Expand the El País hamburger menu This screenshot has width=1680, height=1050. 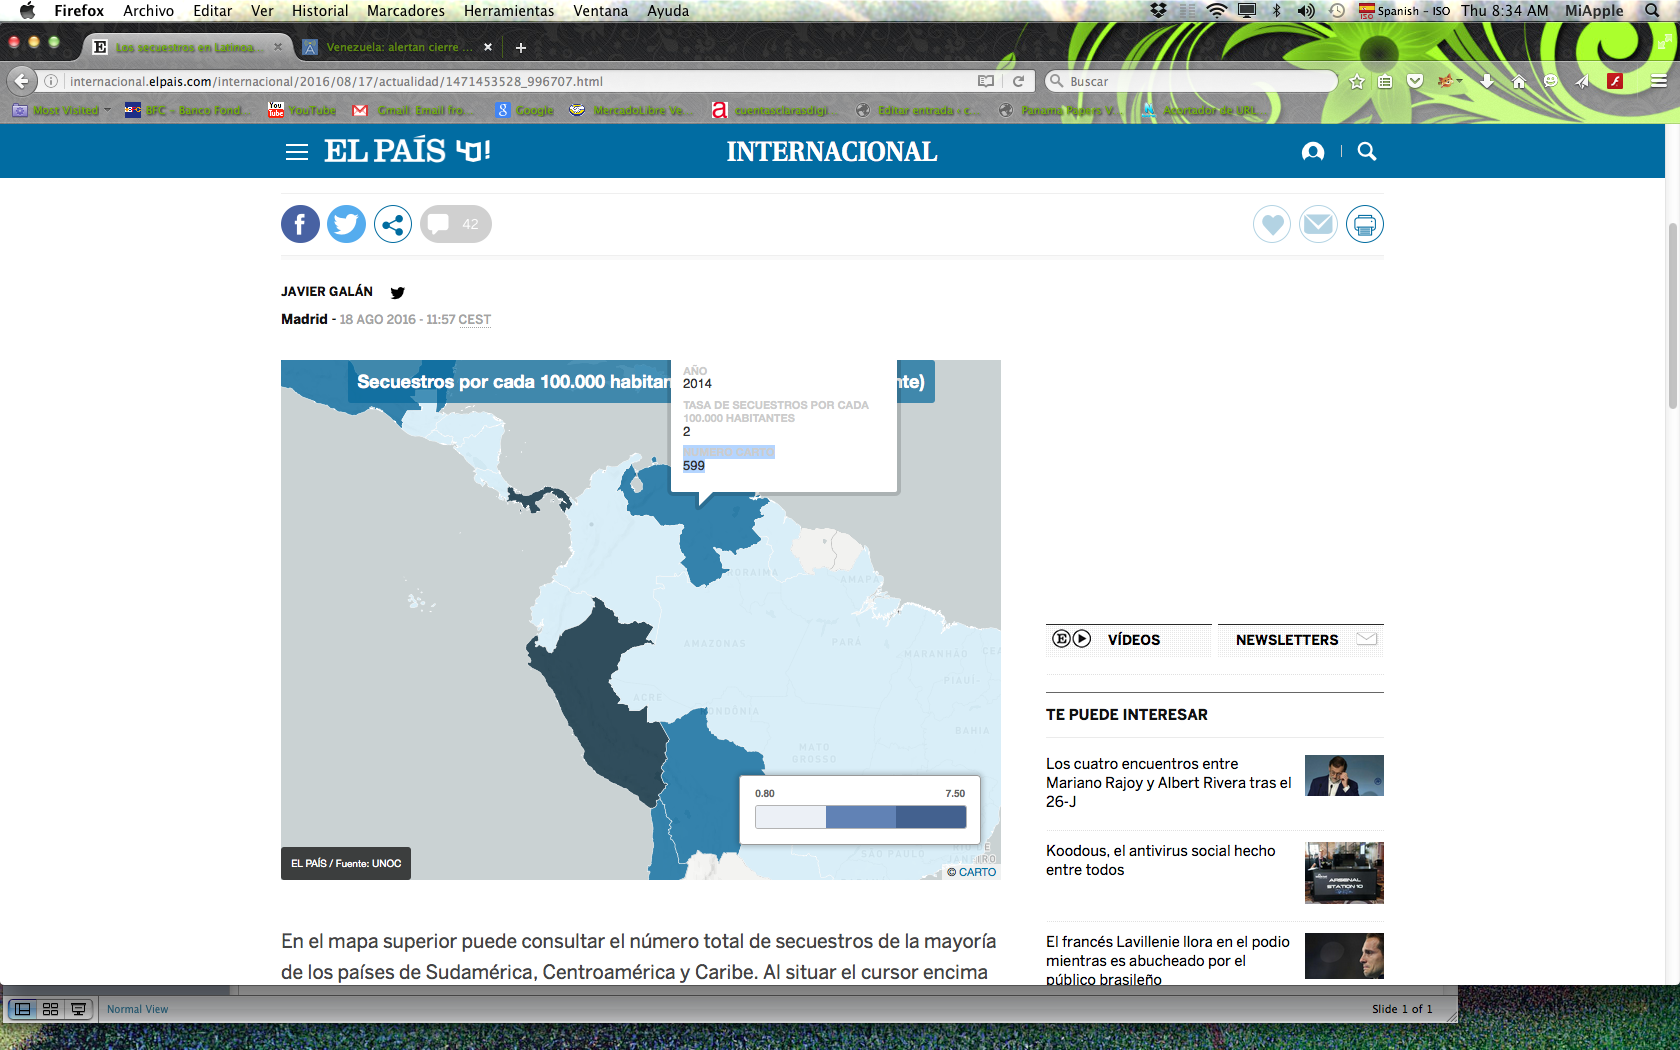point(296,152)
